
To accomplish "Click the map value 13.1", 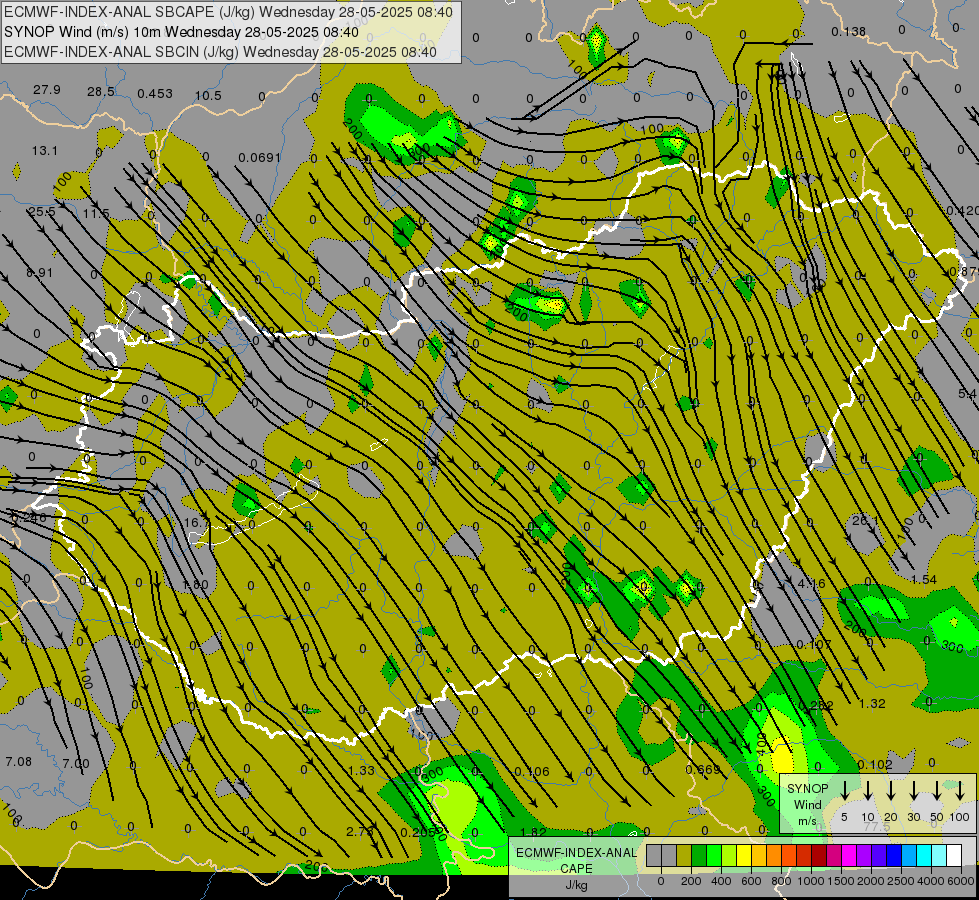I will pyautogui.click(x=44, y=151).
